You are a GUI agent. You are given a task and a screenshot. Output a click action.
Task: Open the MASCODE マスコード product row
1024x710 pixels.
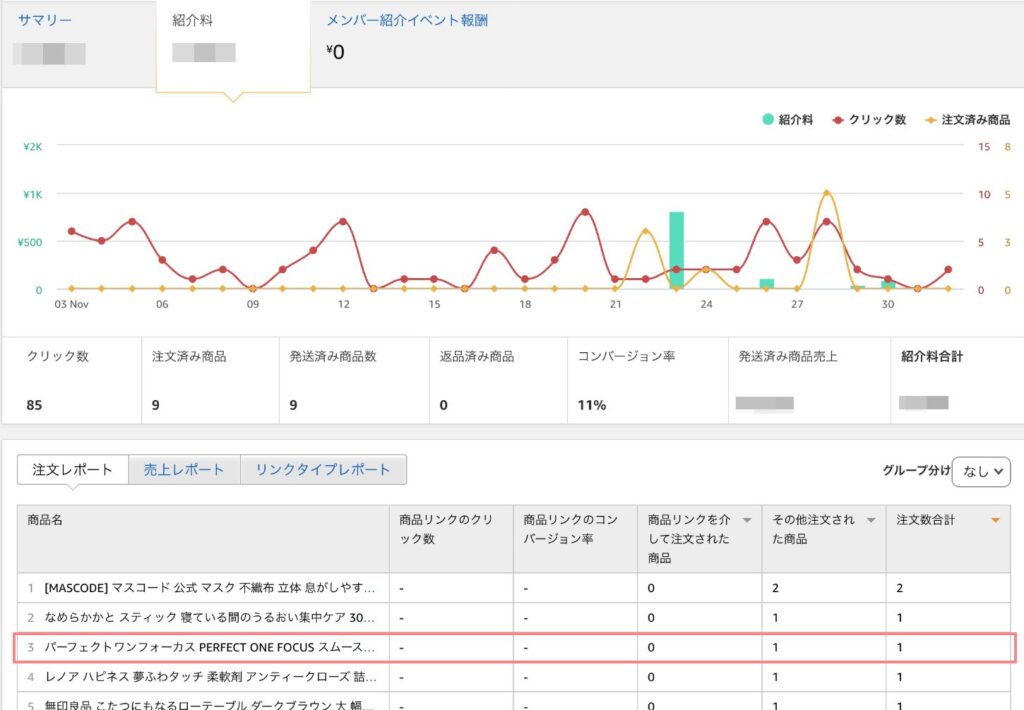(x=210, y=588)
